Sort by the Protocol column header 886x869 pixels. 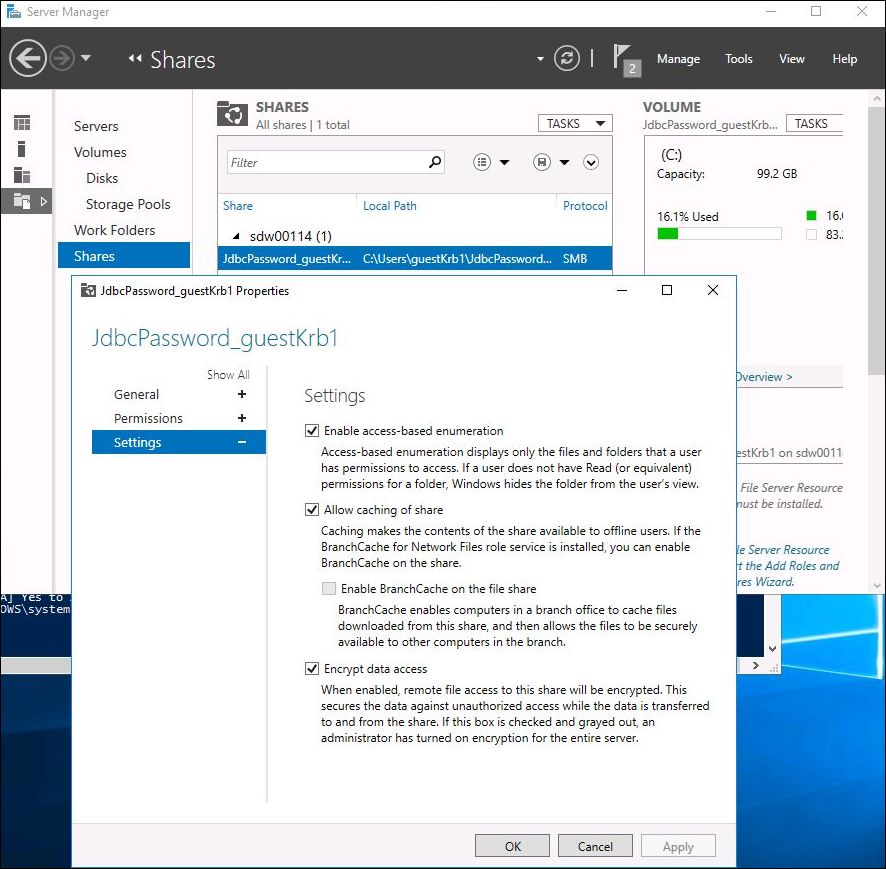(585, 206)
